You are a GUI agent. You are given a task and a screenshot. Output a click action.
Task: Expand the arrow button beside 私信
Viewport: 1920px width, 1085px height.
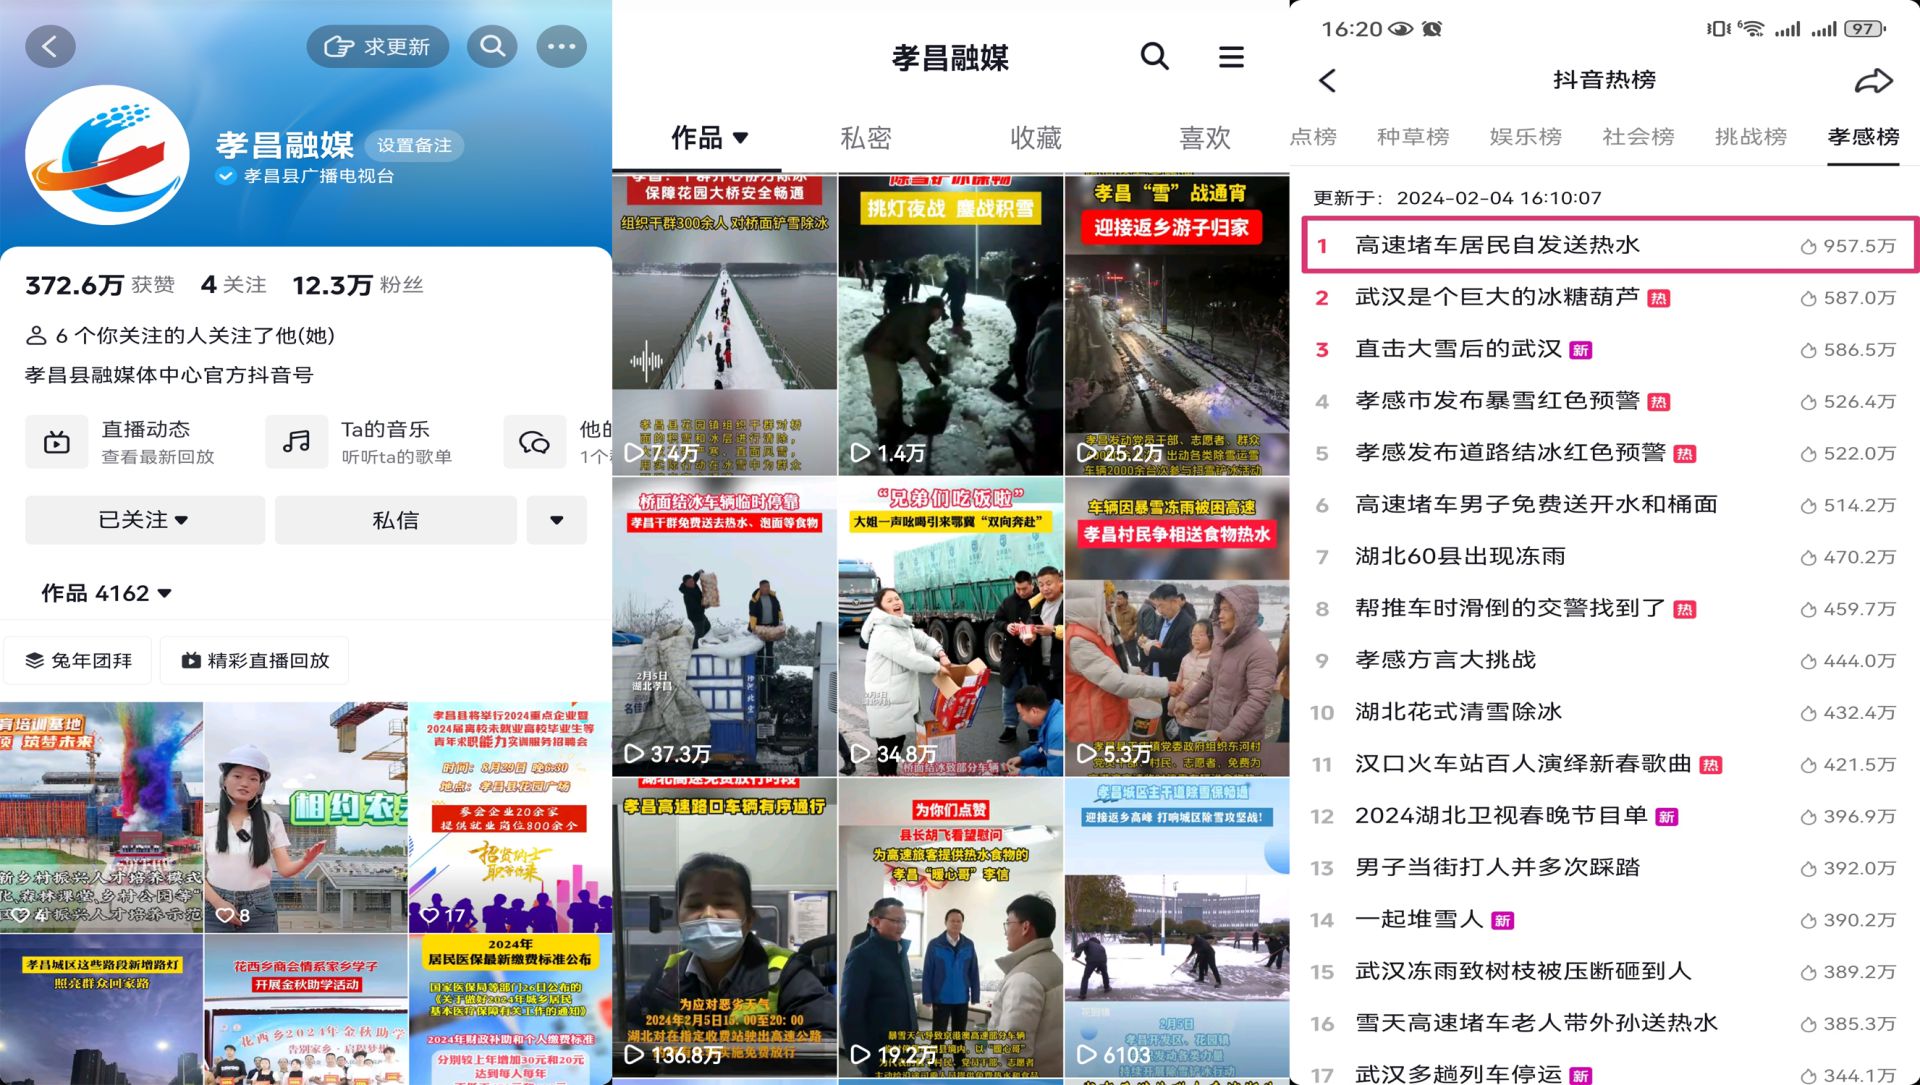click(557, 520)
